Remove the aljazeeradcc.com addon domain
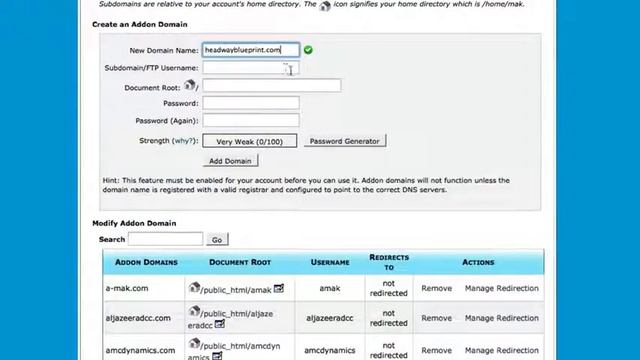Viewport: 640px width, 360px height. point(437,318)
